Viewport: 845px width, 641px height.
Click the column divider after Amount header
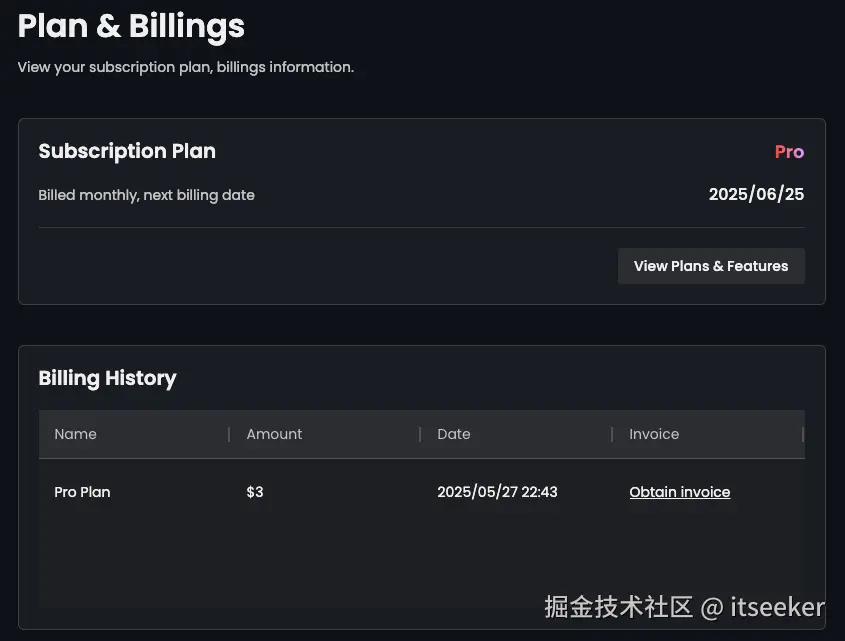[420, 434]
